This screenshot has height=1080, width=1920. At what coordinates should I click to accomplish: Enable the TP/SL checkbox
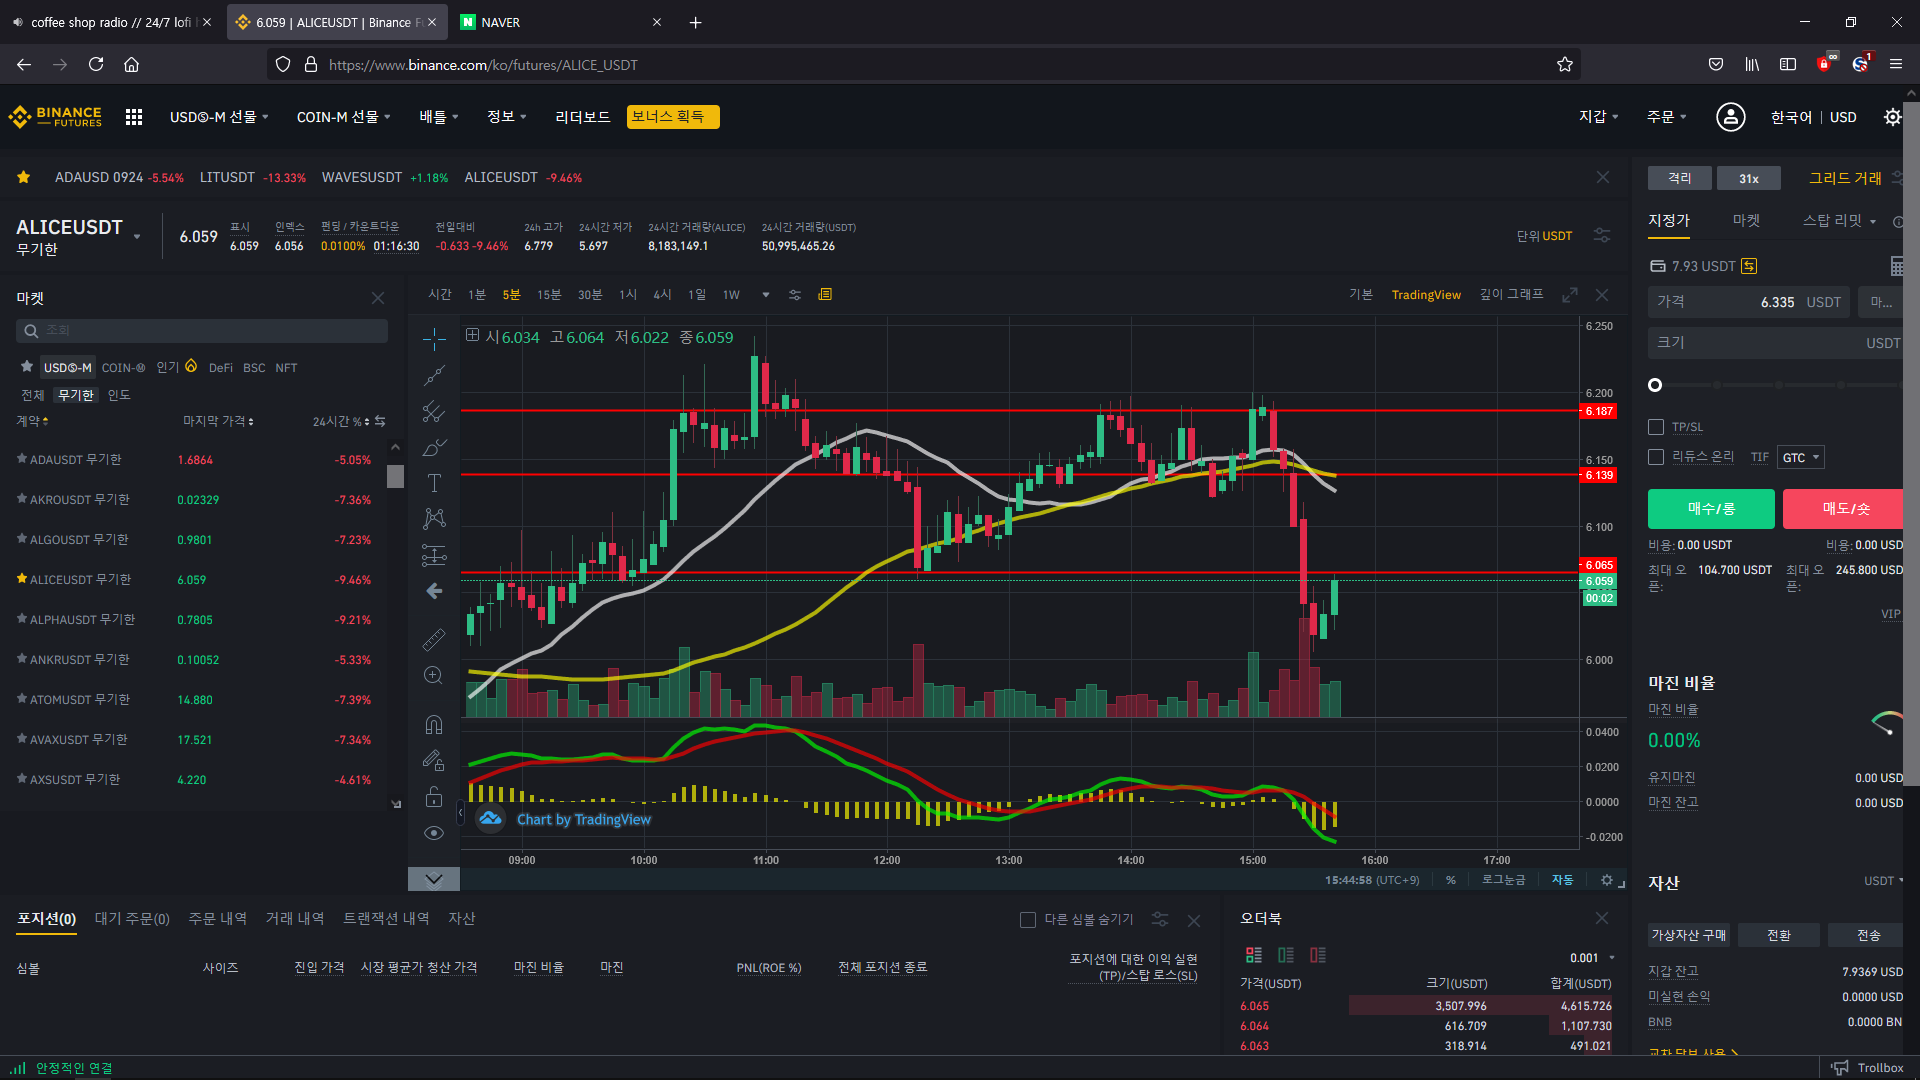[x=1656, y=427]
